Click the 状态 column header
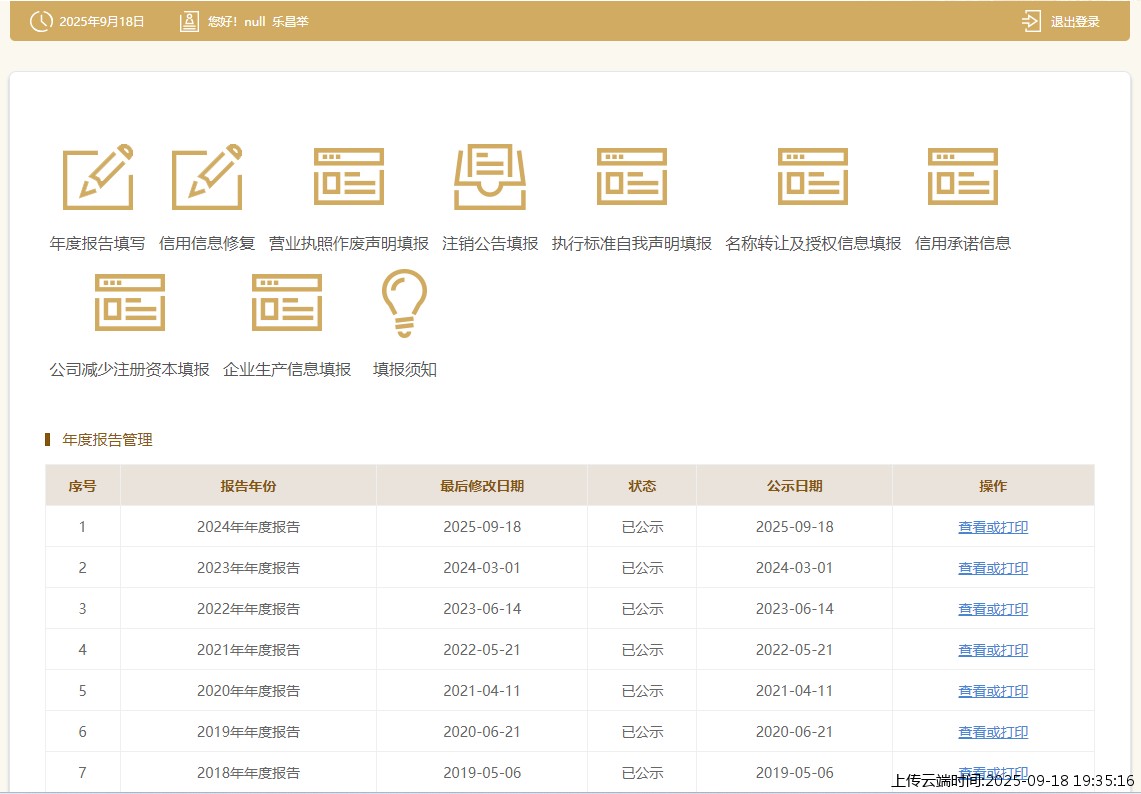The width and height of the screenshot is (1141, 794). pyautogui.click(x=642, y=485)
